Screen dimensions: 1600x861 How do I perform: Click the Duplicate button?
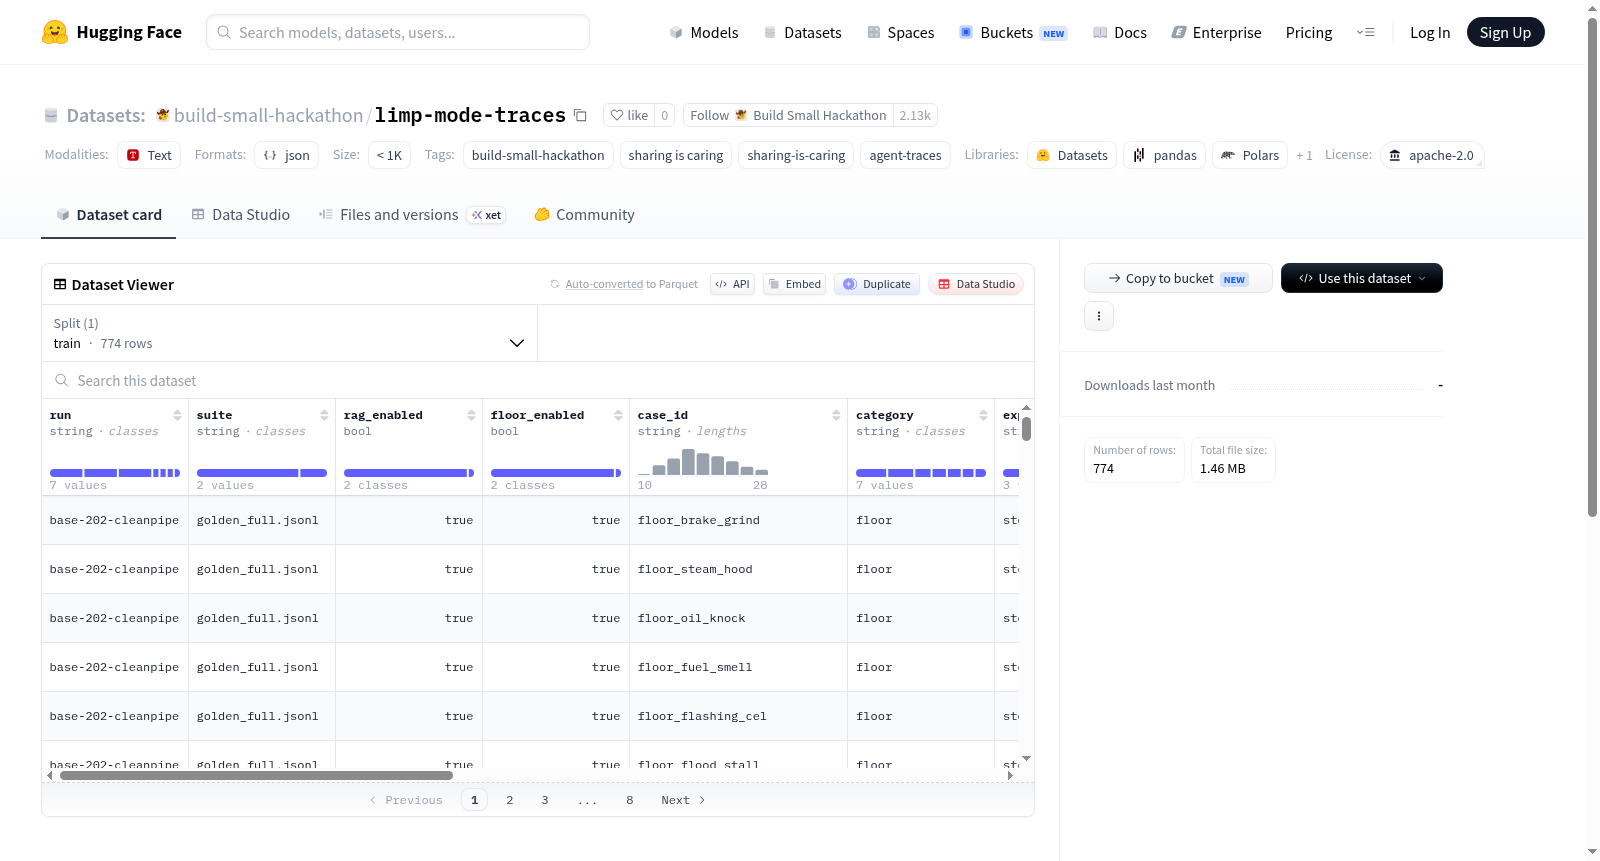click(877, 284)
